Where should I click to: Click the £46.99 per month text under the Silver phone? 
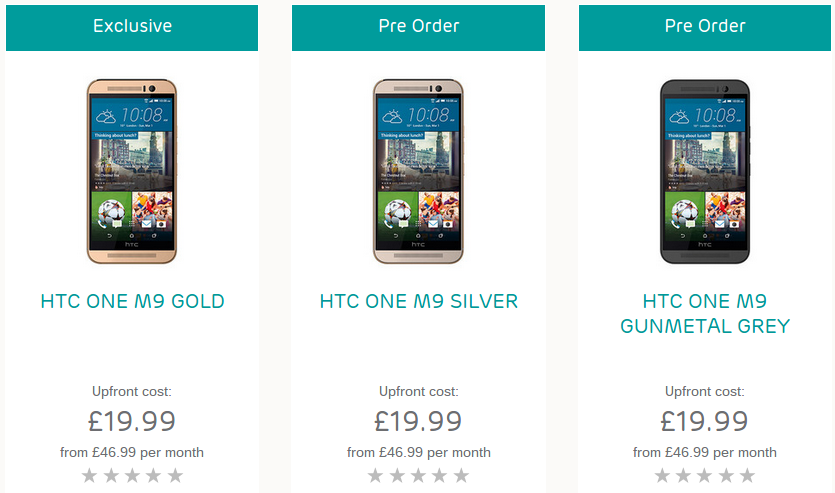[435, 453]
